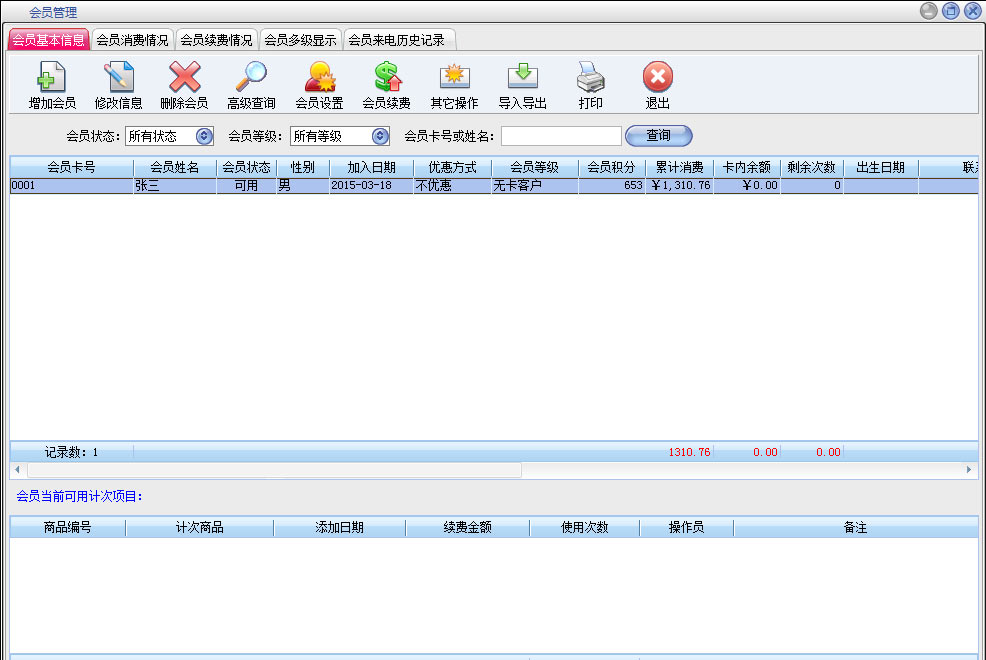Viewport: 986px width, 660px height.
Task: Click the 查询 search button
Action: 658,136
